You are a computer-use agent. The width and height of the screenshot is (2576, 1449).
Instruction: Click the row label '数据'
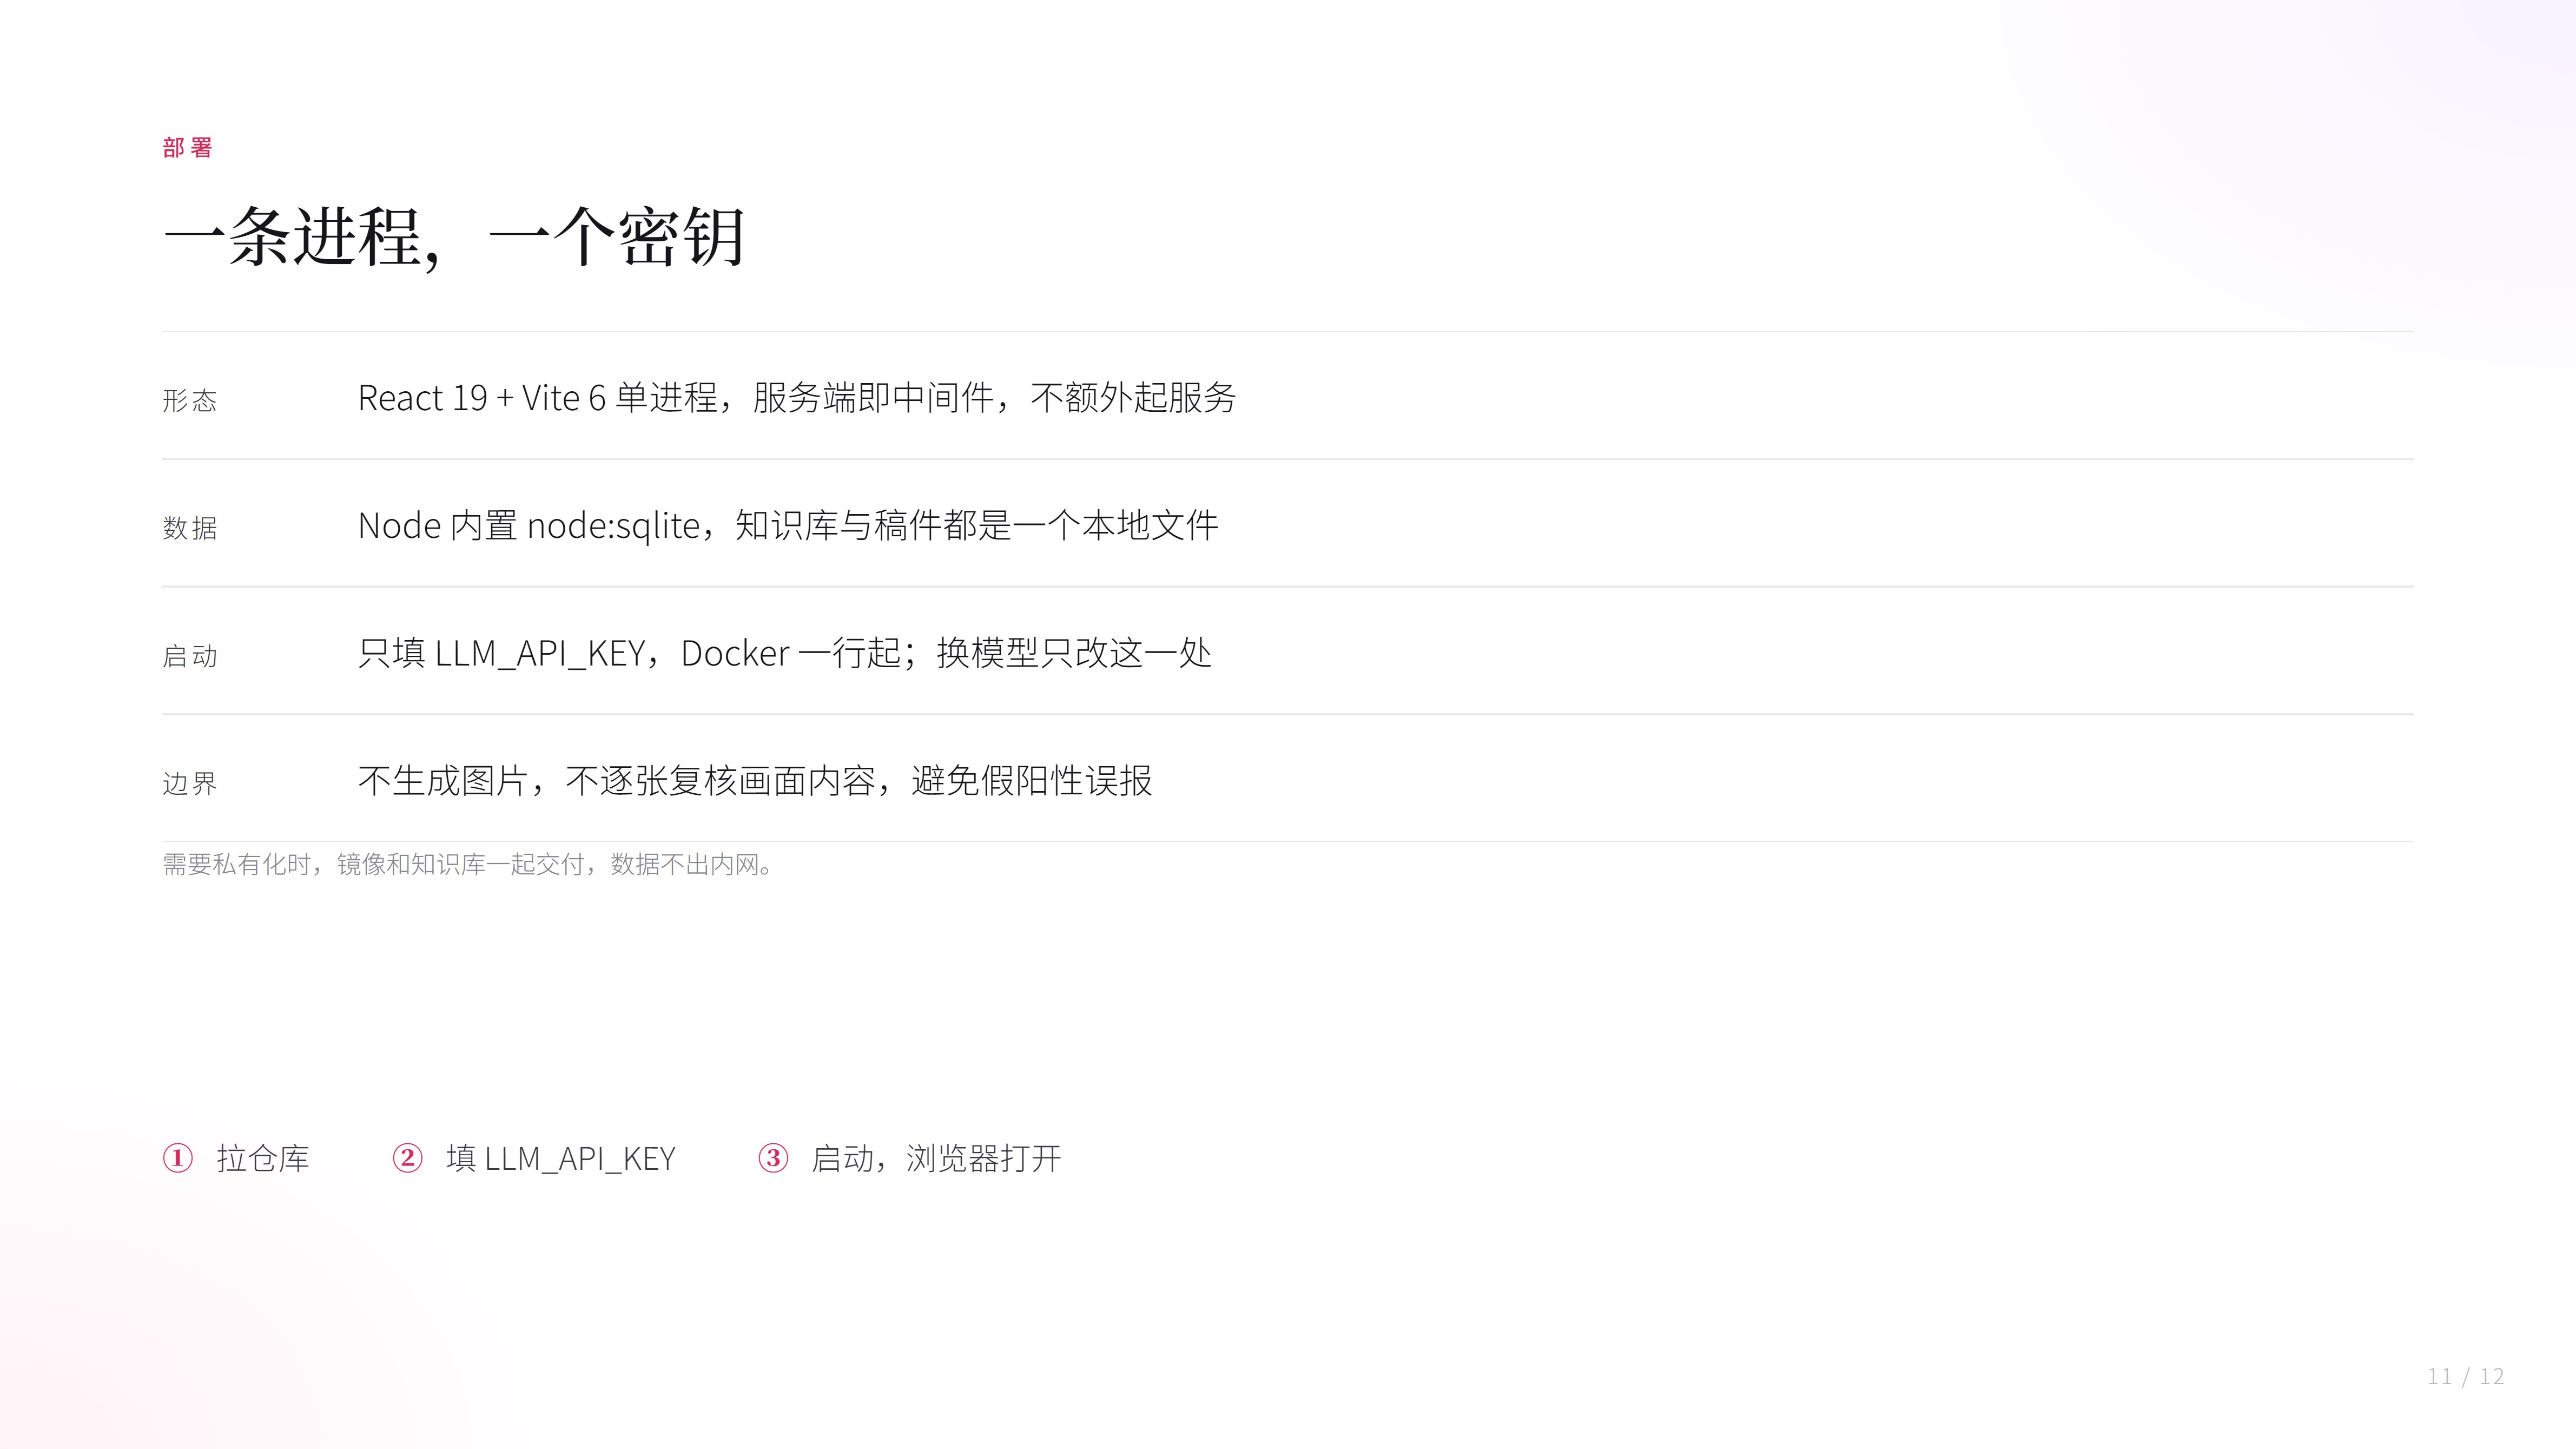(190, 528)
